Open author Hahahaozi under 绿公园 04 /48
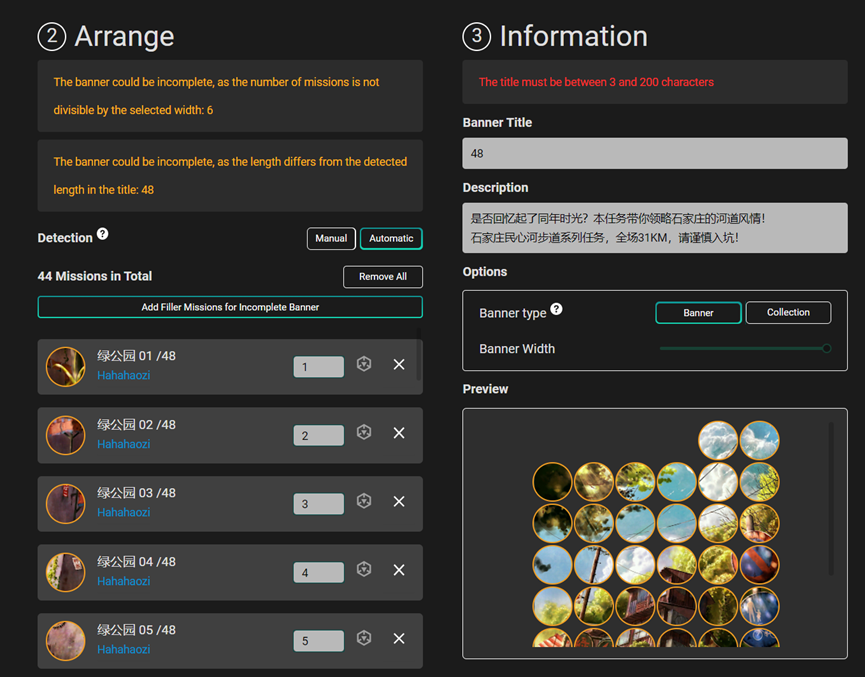865x677 pixels. point(124,581)
